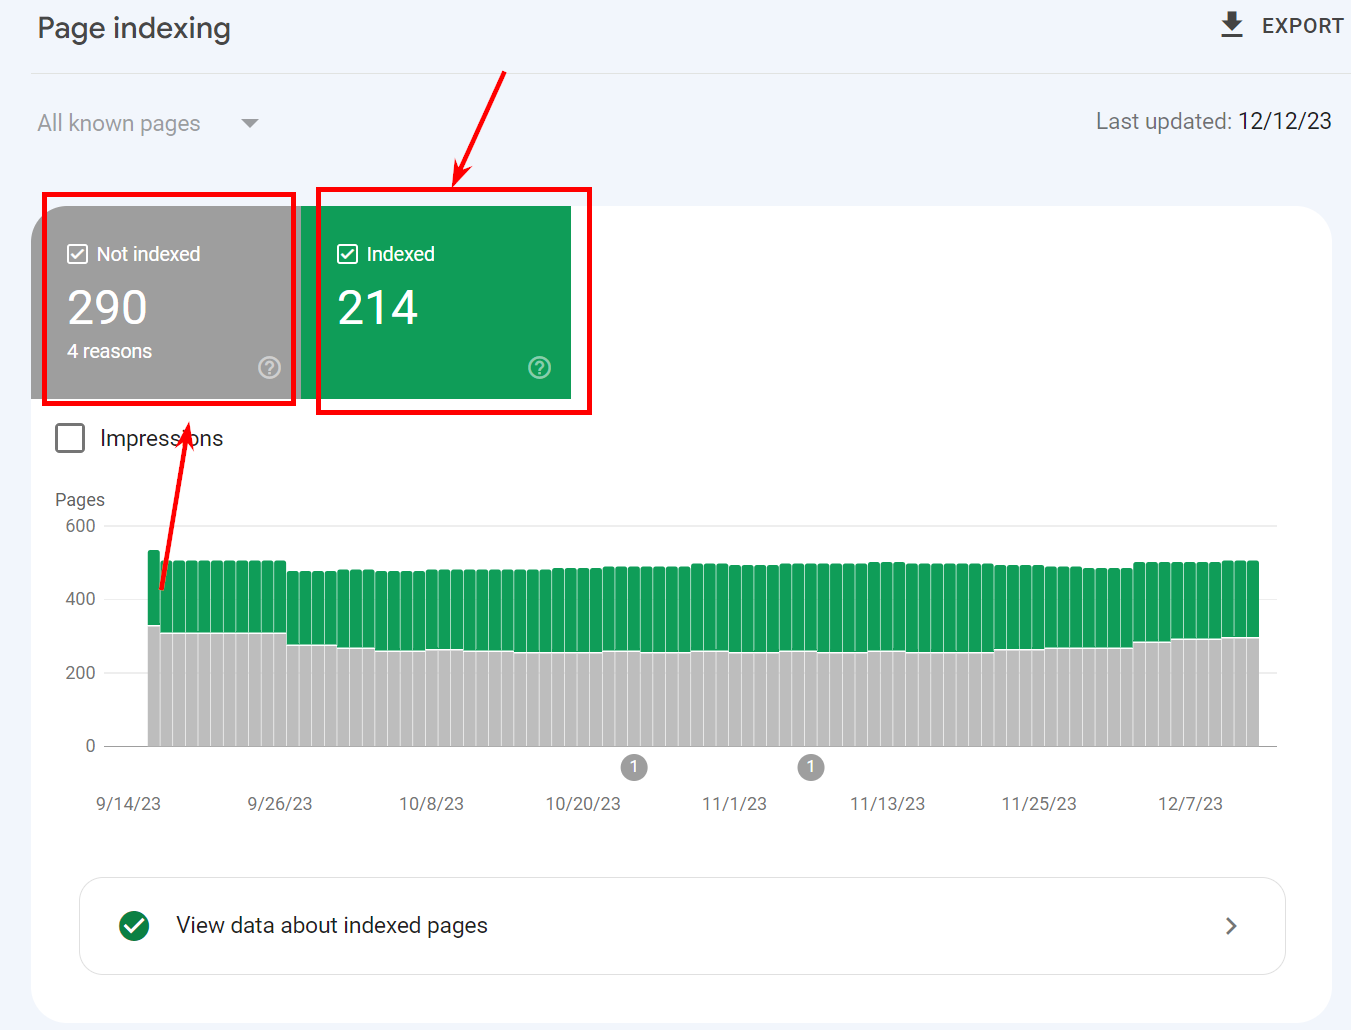The image size is (1351, 1030).
Task: Open the help icon on Not indexed card
Action: pos(269,367)
